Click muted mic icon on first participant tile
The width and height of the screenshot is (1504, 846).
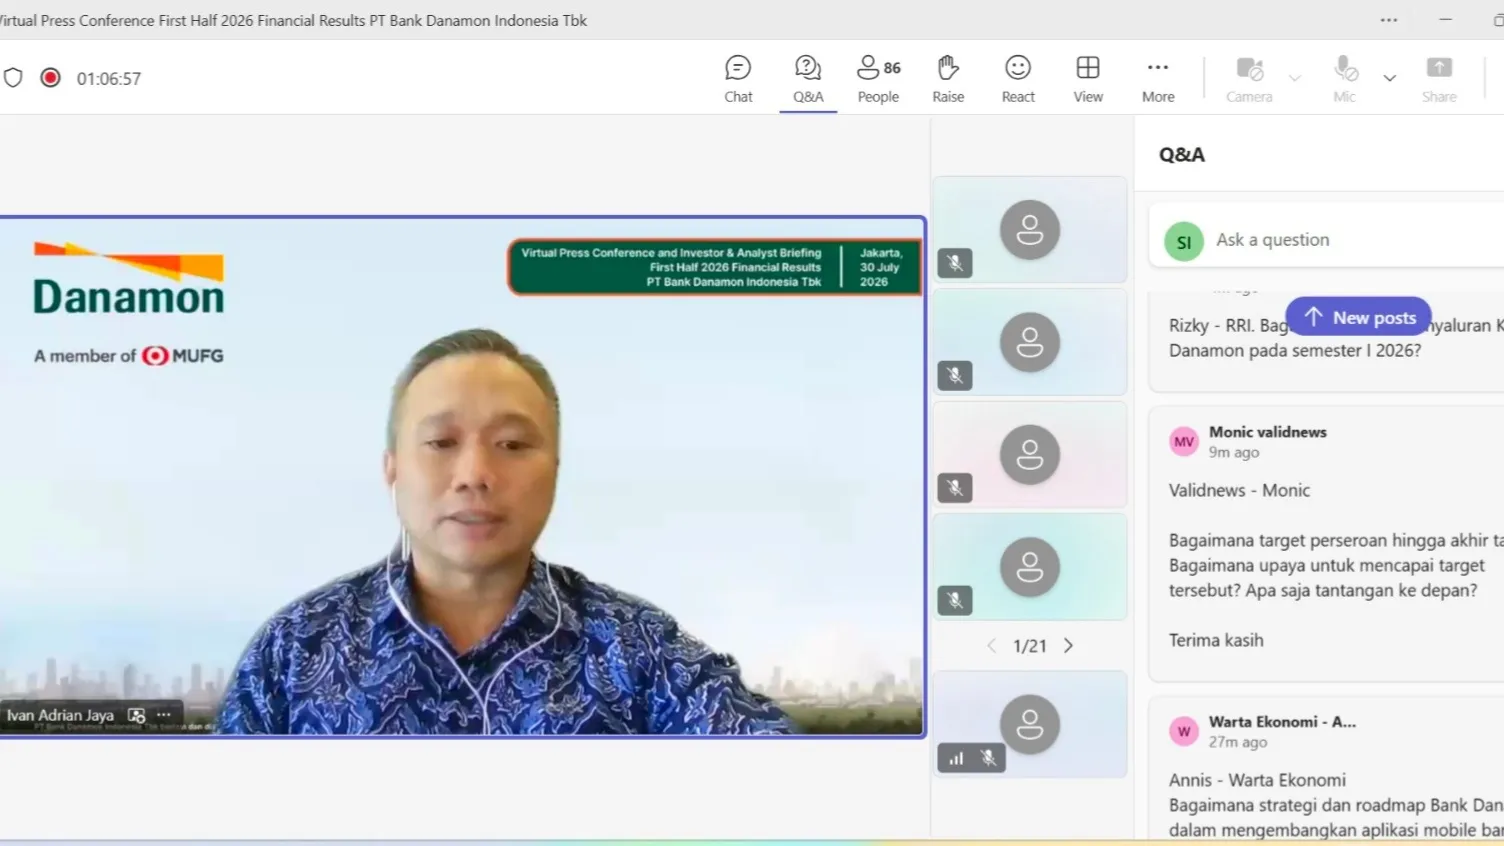point(955,263)
